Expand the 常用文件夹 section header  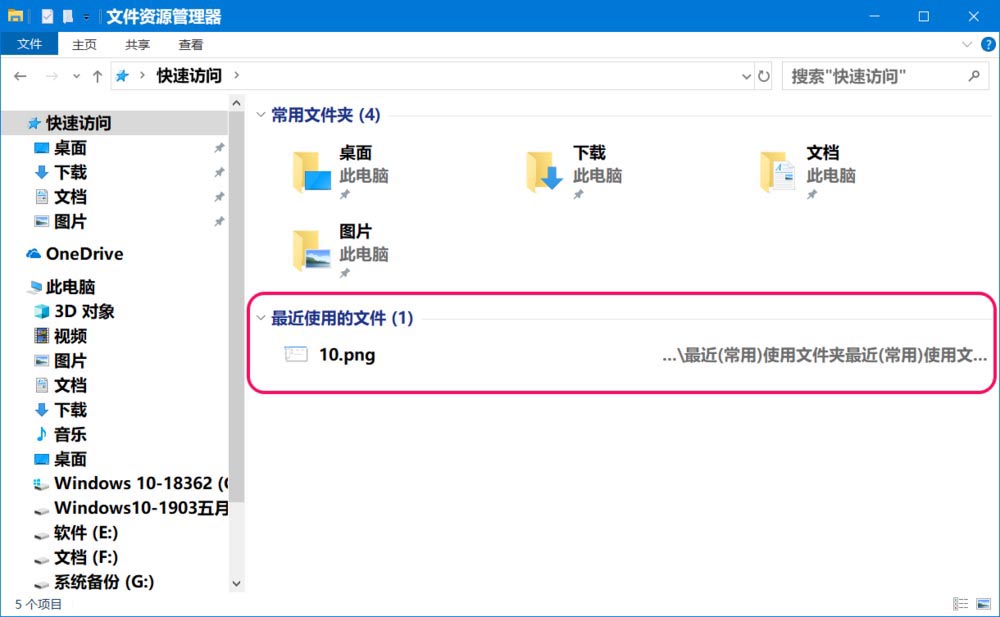[262, 115]
